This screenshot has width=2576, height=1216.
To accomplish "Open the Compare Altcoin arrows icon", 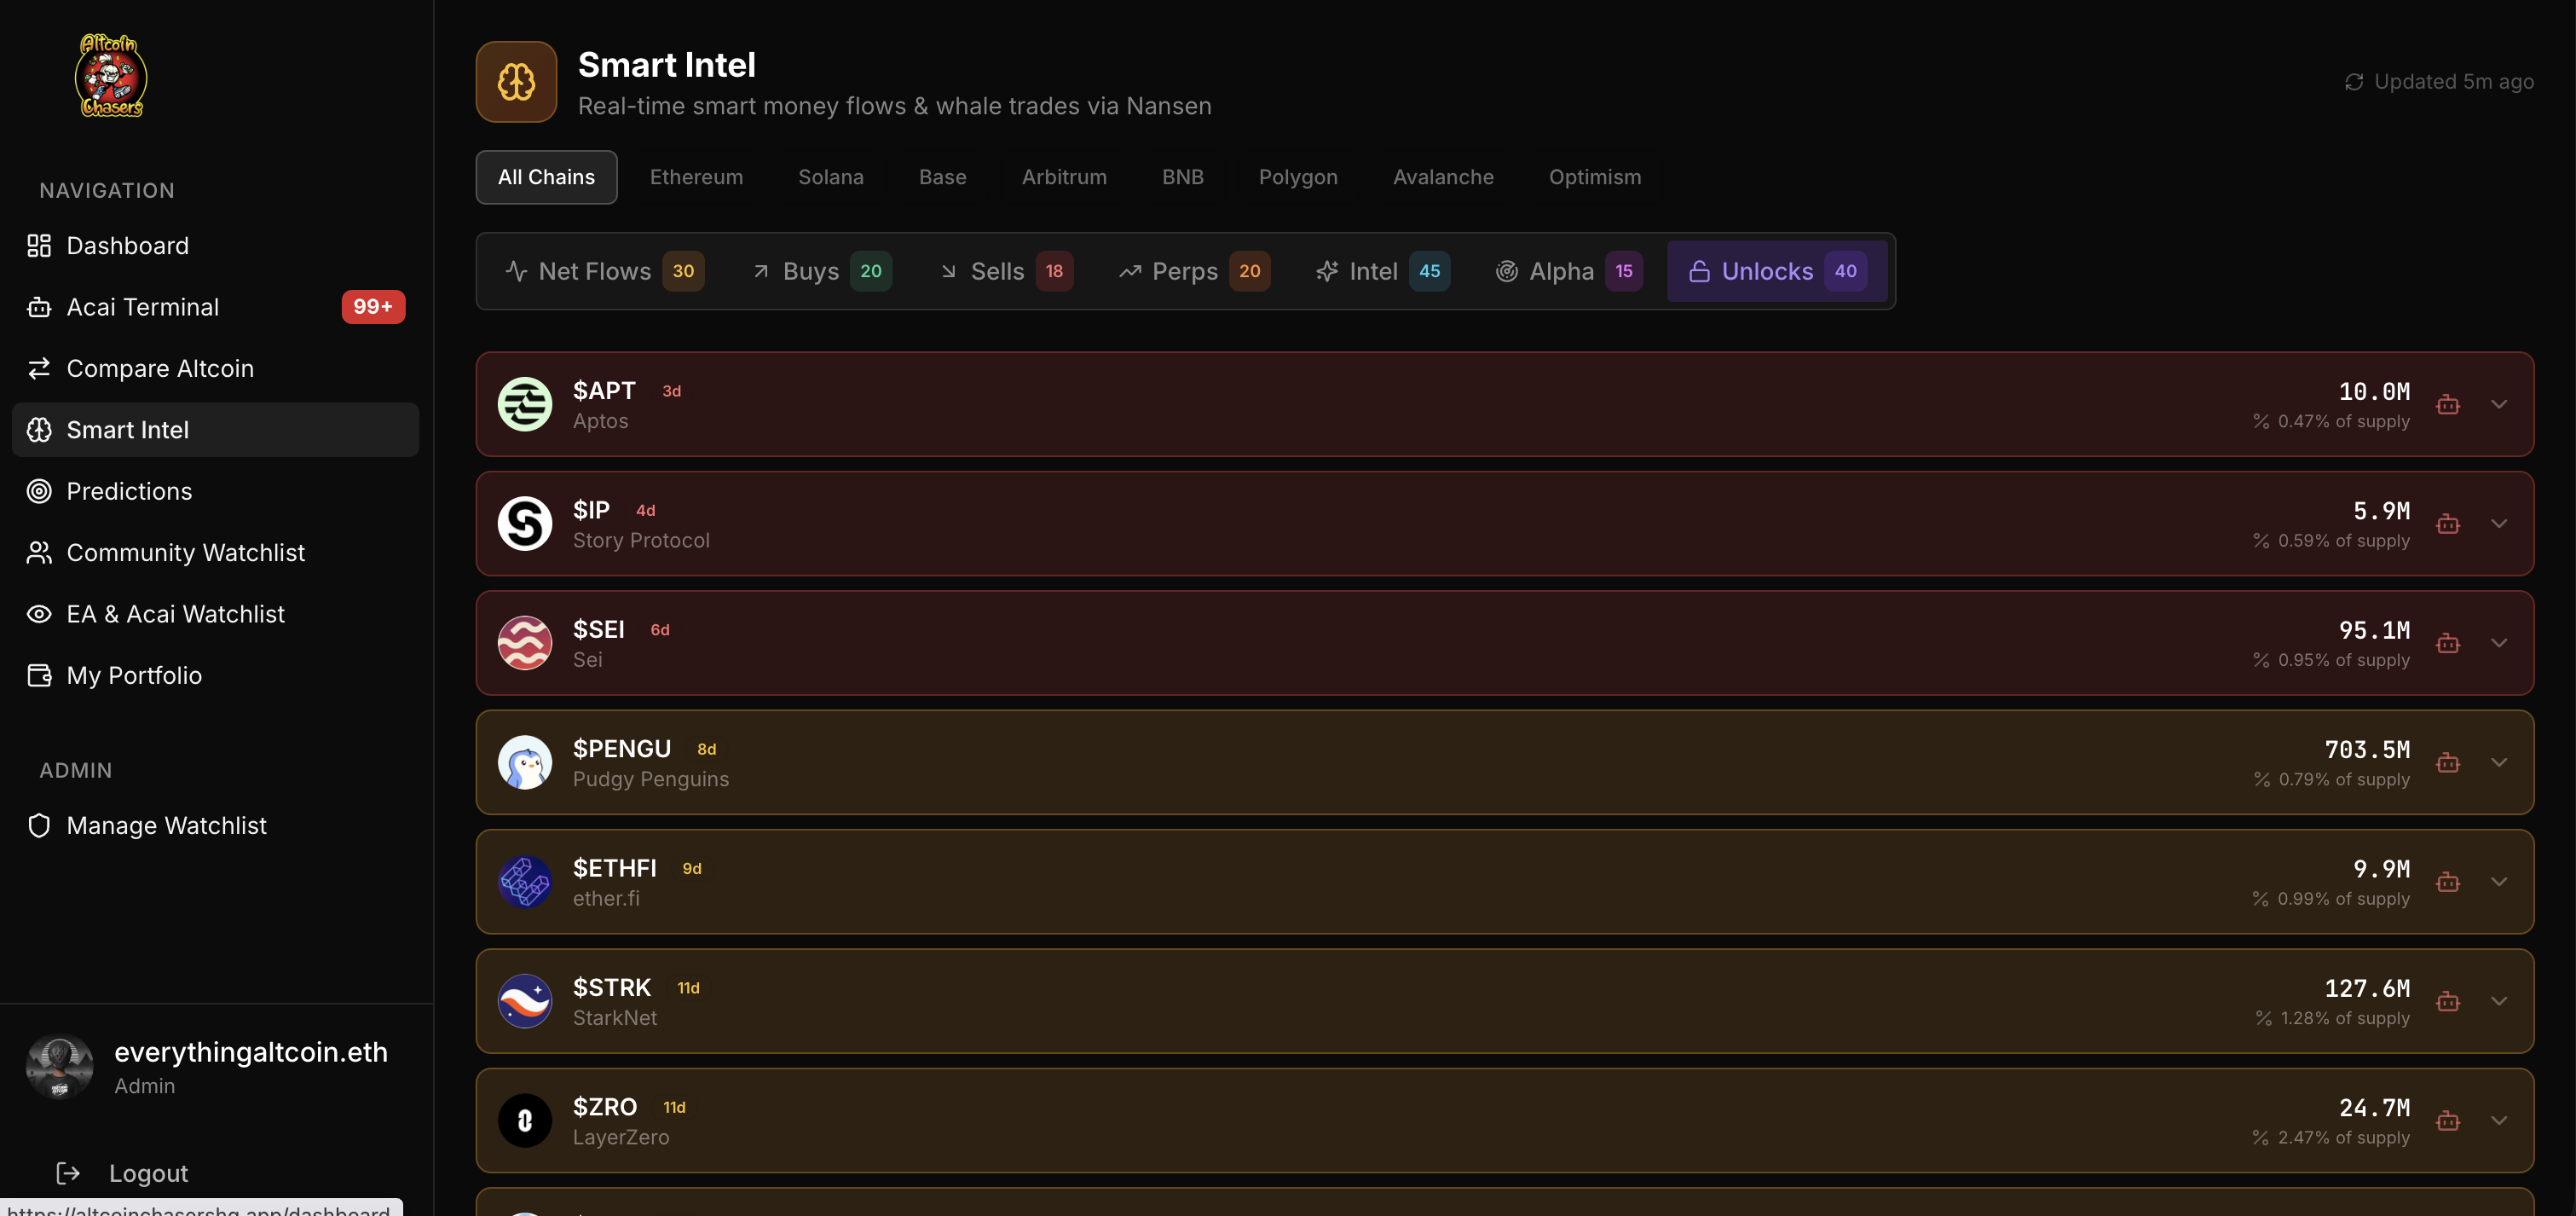I will click(x=39, y=368).
